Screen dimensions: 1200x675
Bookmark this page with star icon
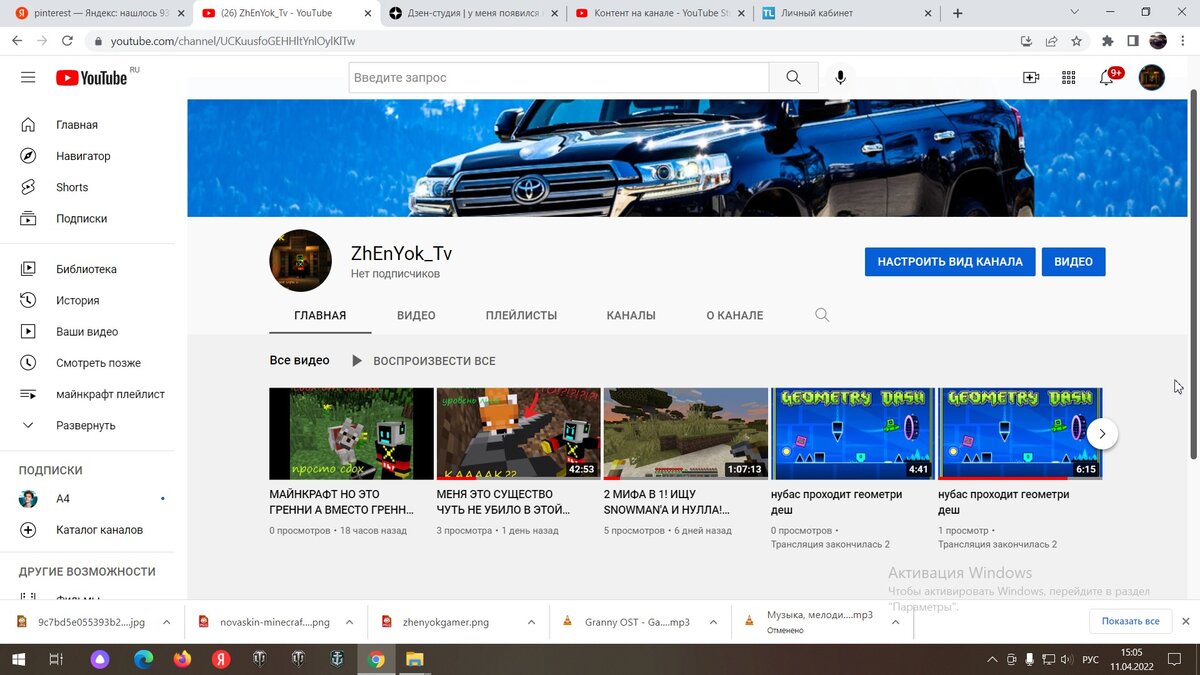[x=1076, y=41]
